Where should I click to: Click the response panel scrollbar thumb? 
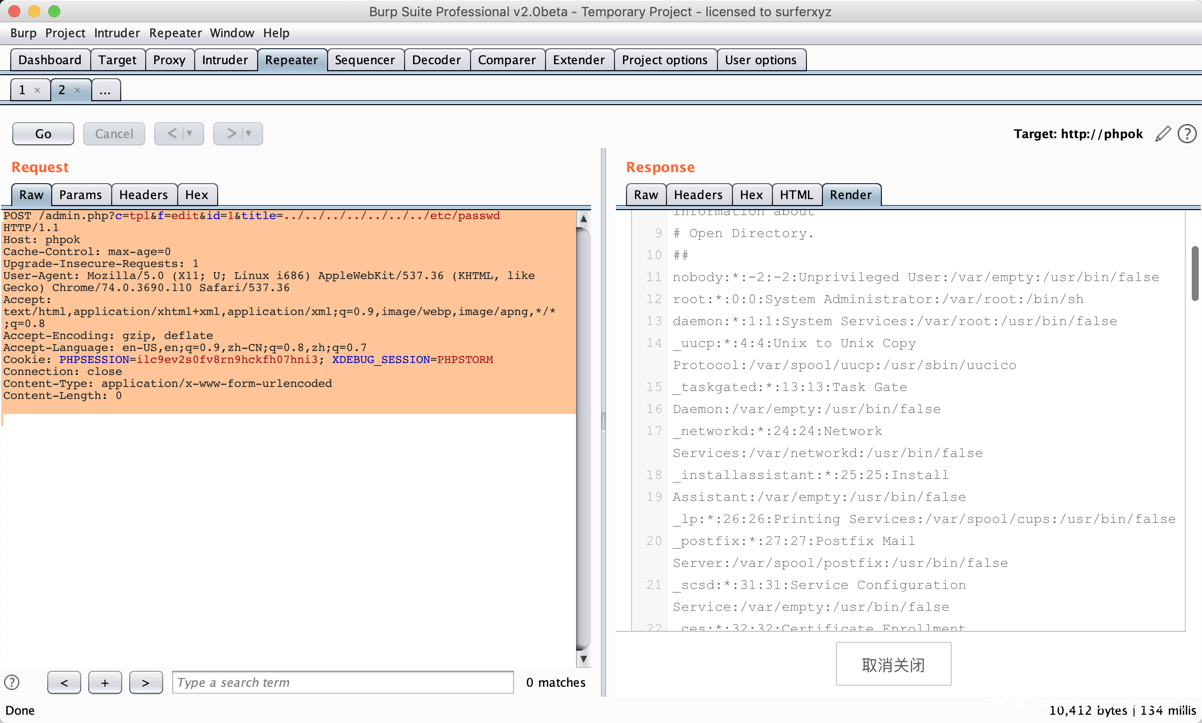click(x=1195, y=273)
